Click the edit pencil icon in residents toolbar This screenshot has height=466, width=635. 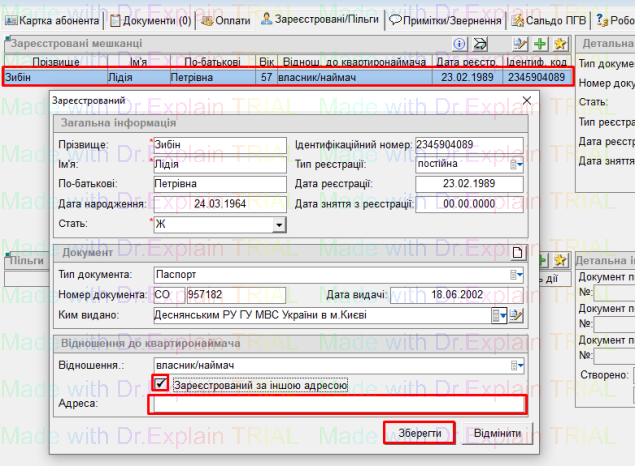520,44
